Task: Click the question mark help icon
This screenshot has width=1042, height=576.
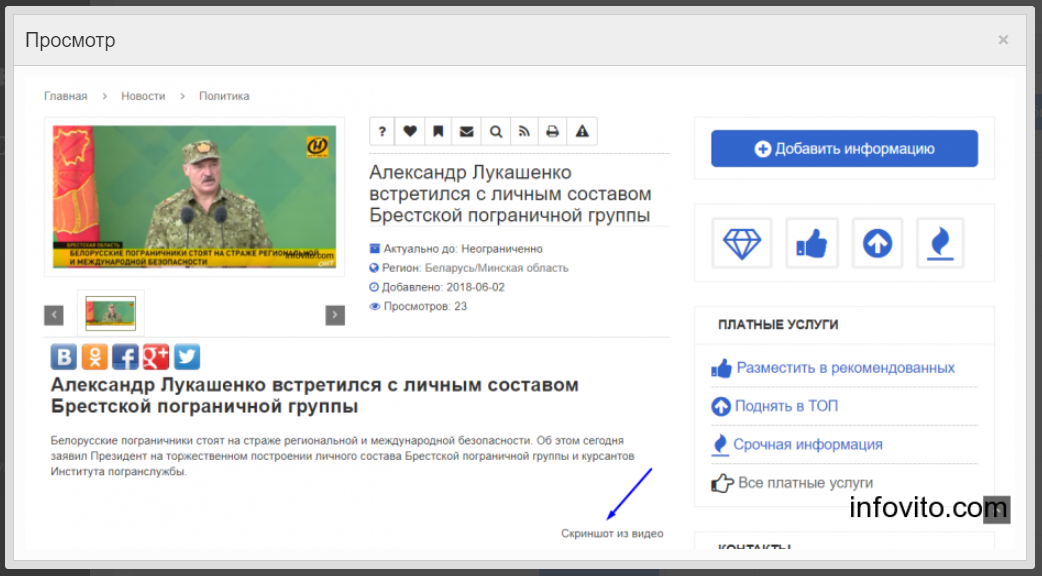Action: pyautogui.click(x=382, y=132)
